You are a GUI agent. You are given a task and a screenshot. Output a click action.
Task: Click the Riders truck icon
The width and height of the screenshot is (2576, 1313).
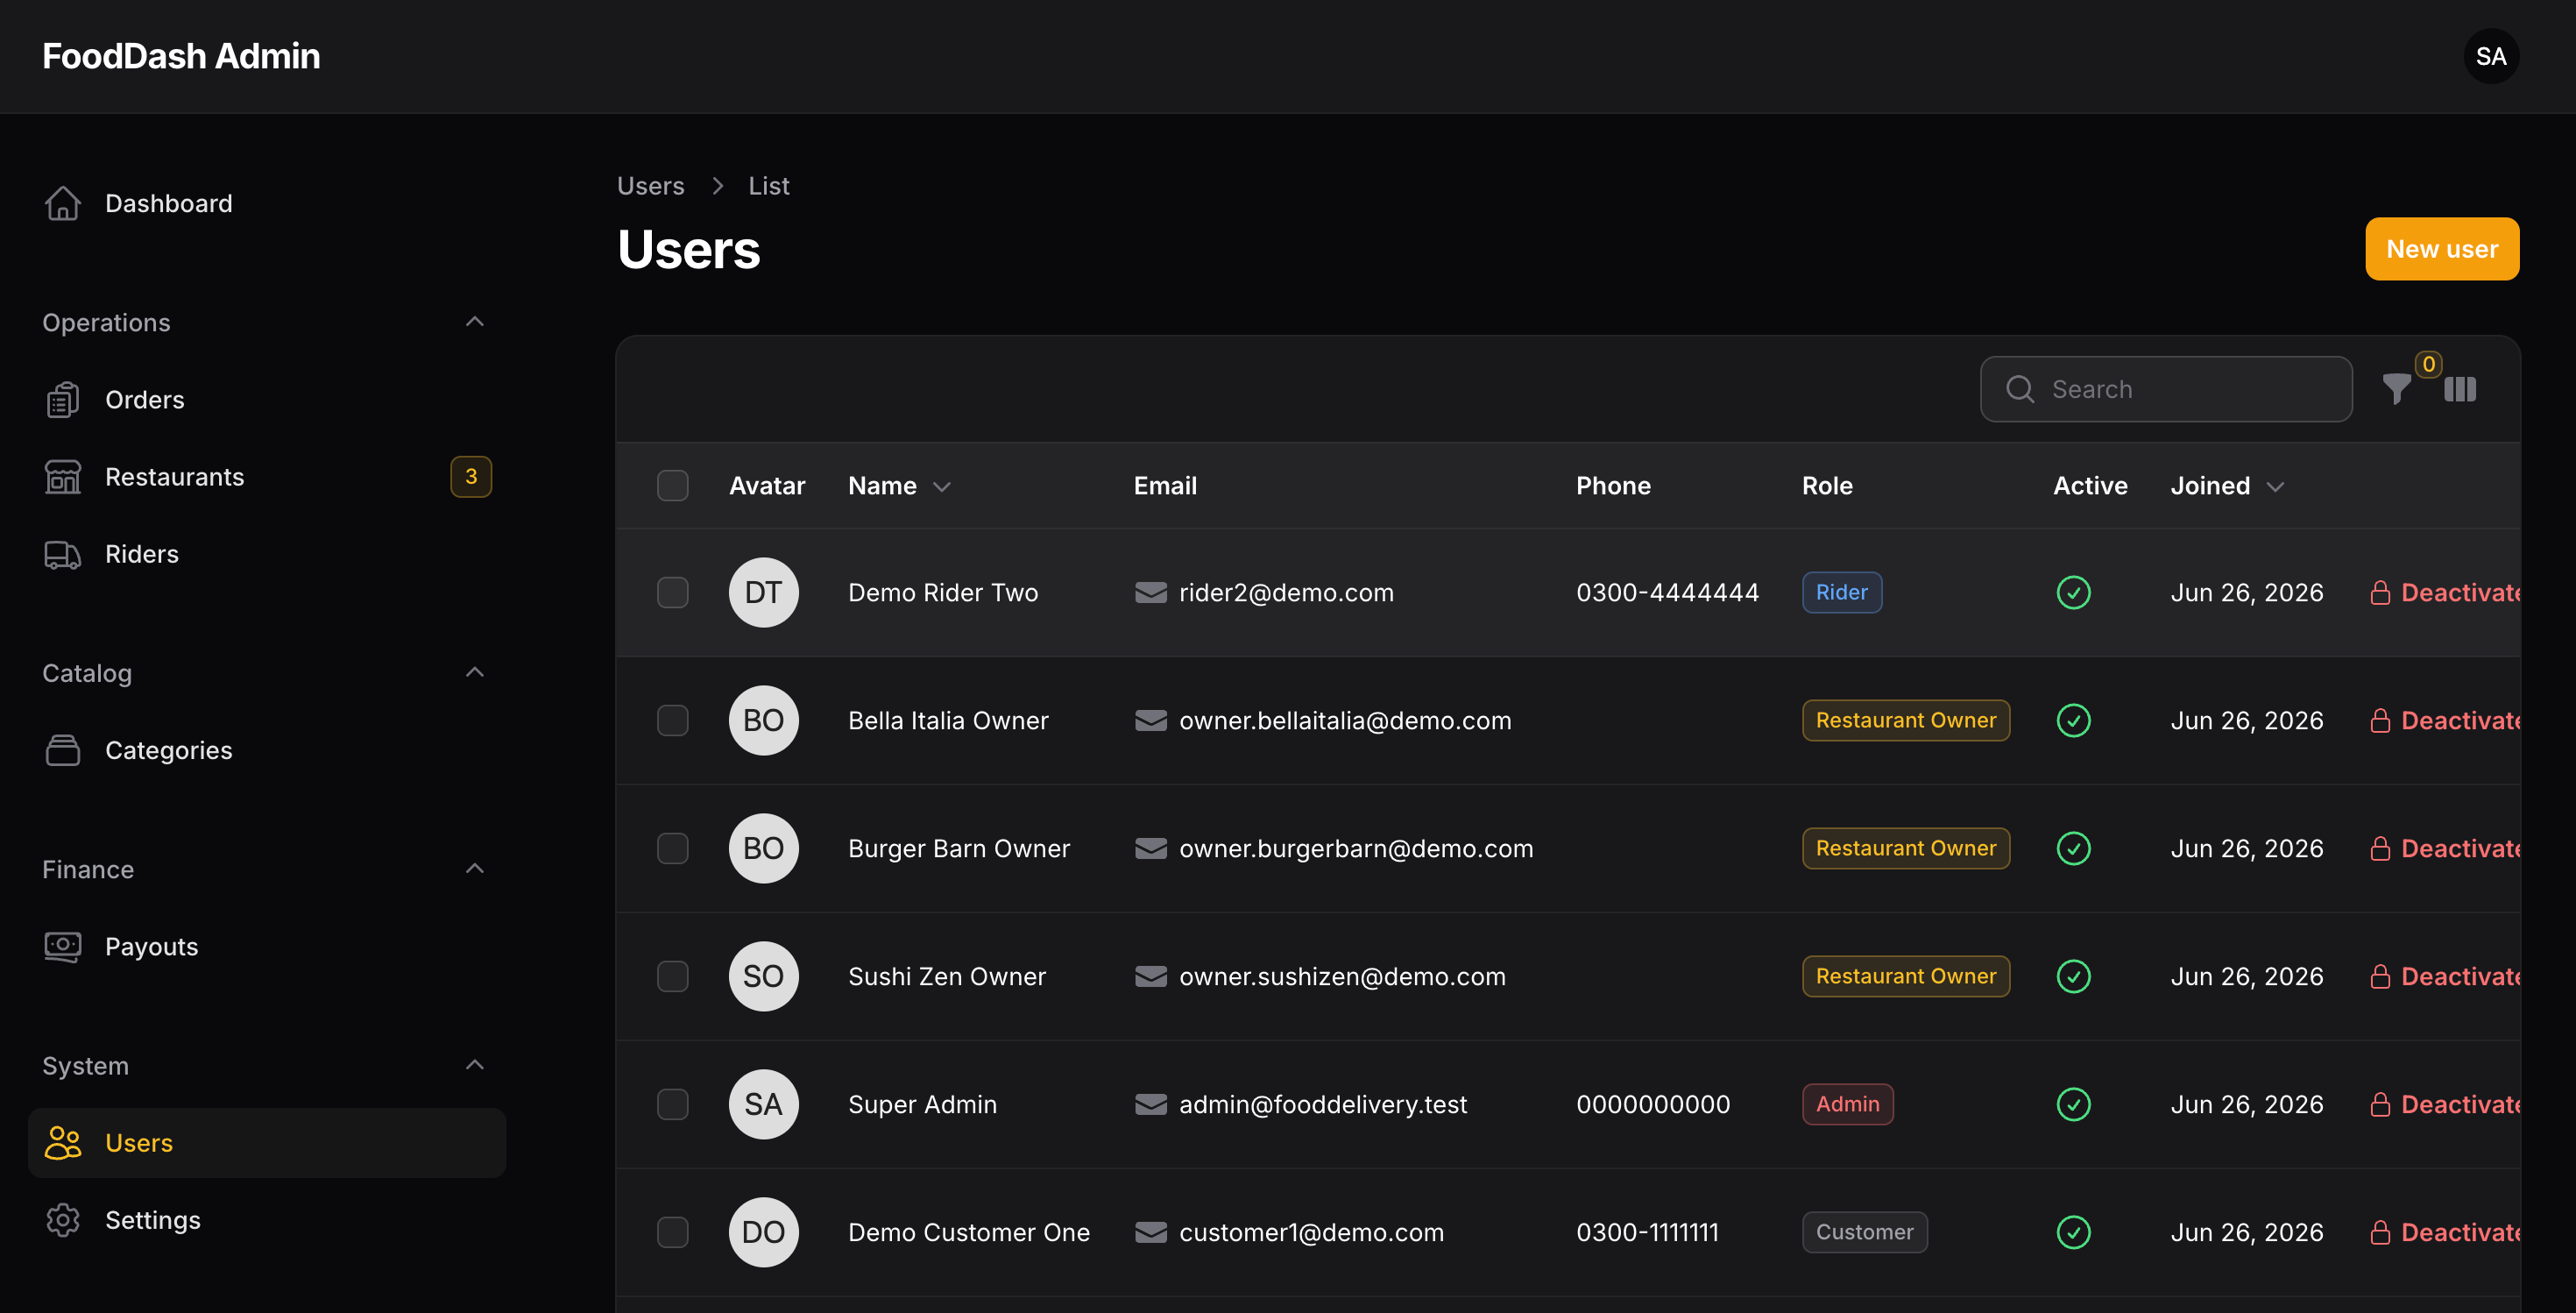(x=63, y=554)
